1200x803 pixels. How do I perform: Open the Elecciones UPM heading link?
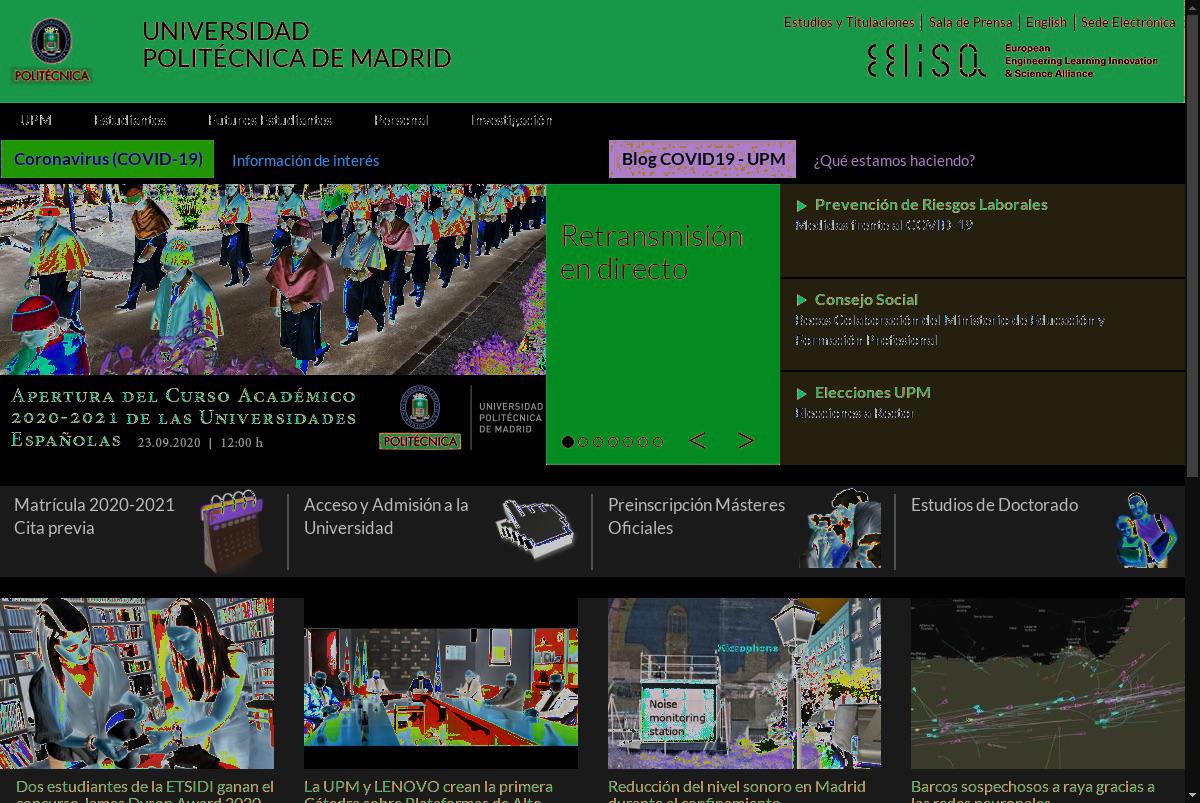coord(873,392)
